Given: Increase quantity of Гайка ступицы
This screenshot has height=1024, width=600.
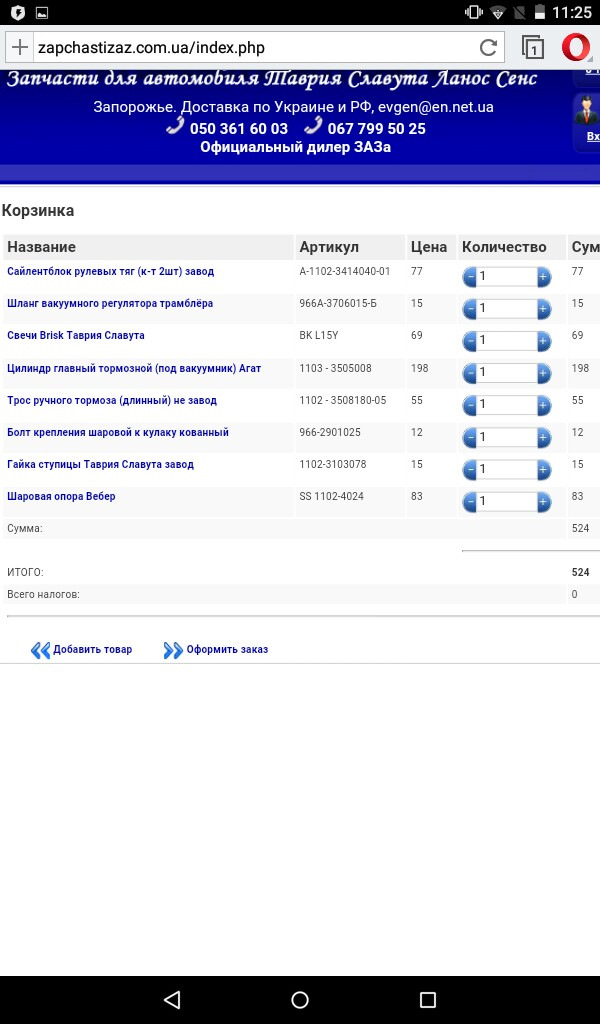Looking at the screenshot, I should [543, 470].
